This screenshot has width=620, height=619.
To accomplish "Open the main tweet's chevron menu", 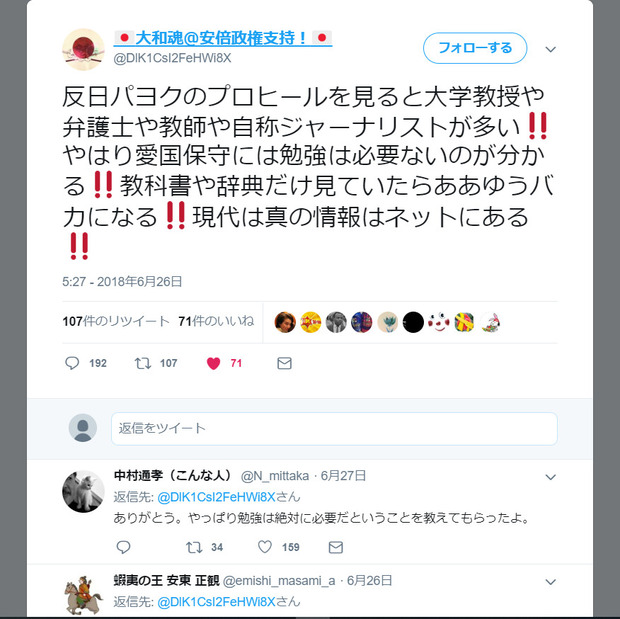I will (551, 49).
